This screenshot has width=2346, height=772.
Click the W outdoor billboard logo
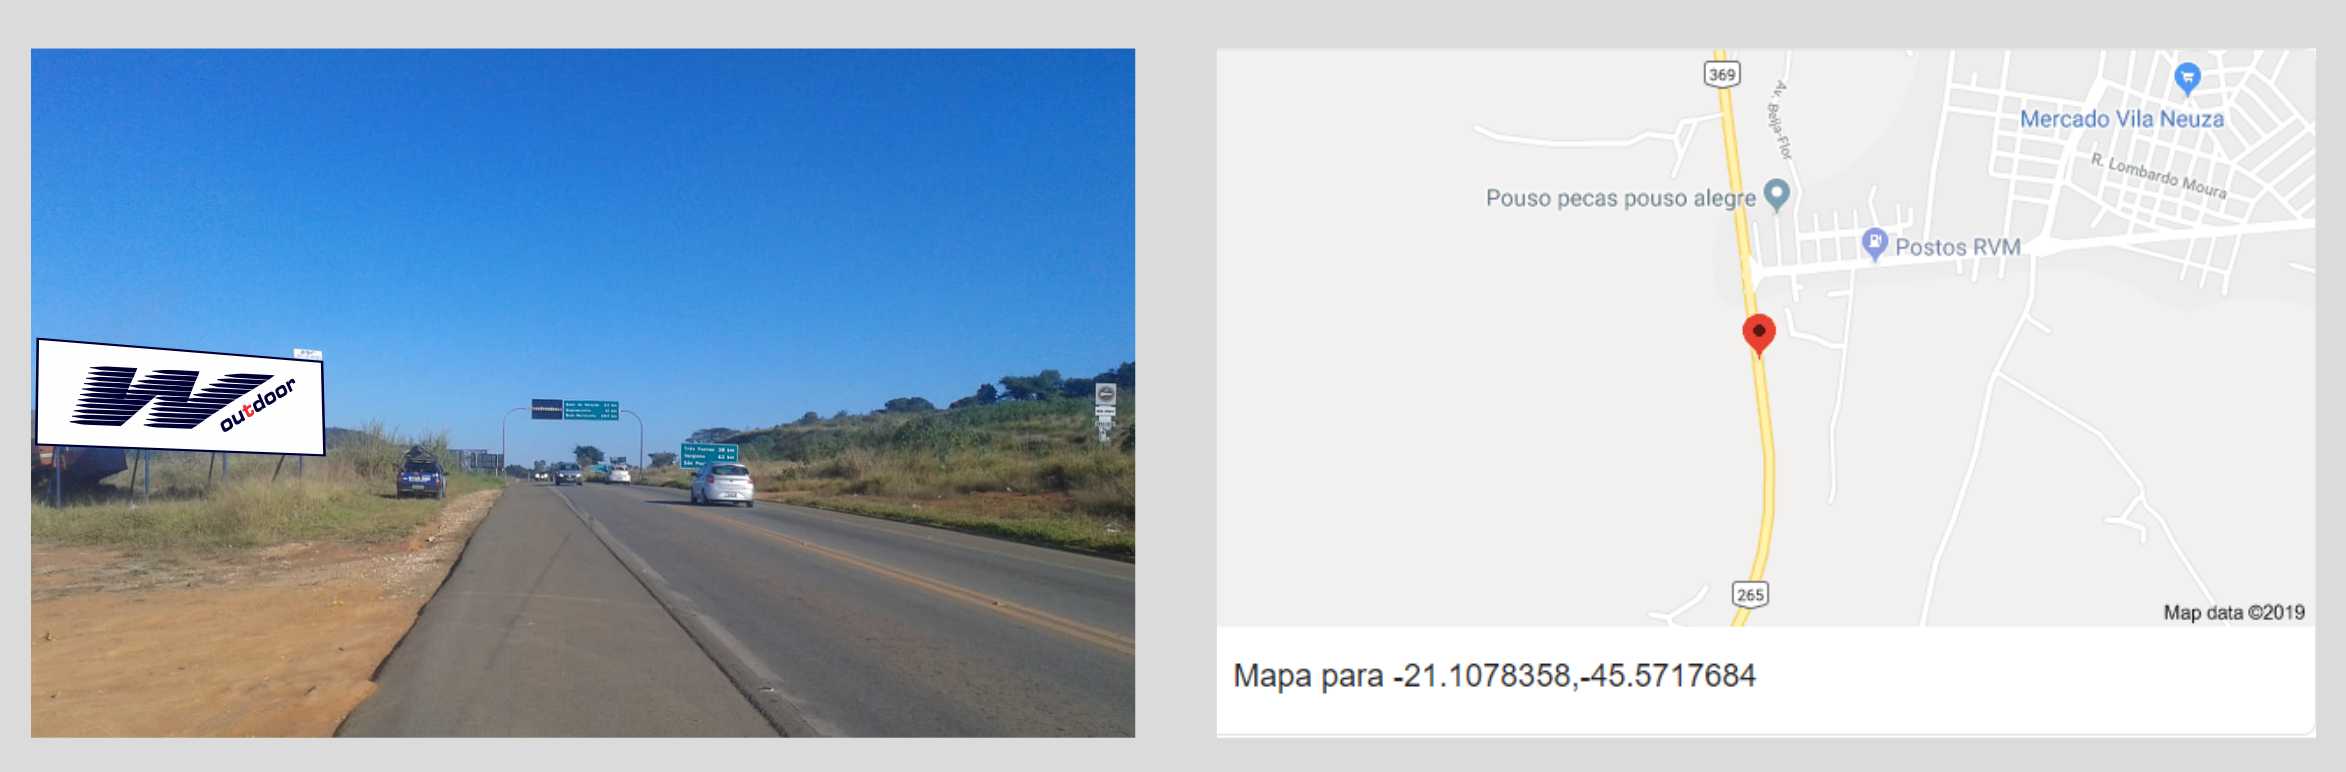point(181,397)
